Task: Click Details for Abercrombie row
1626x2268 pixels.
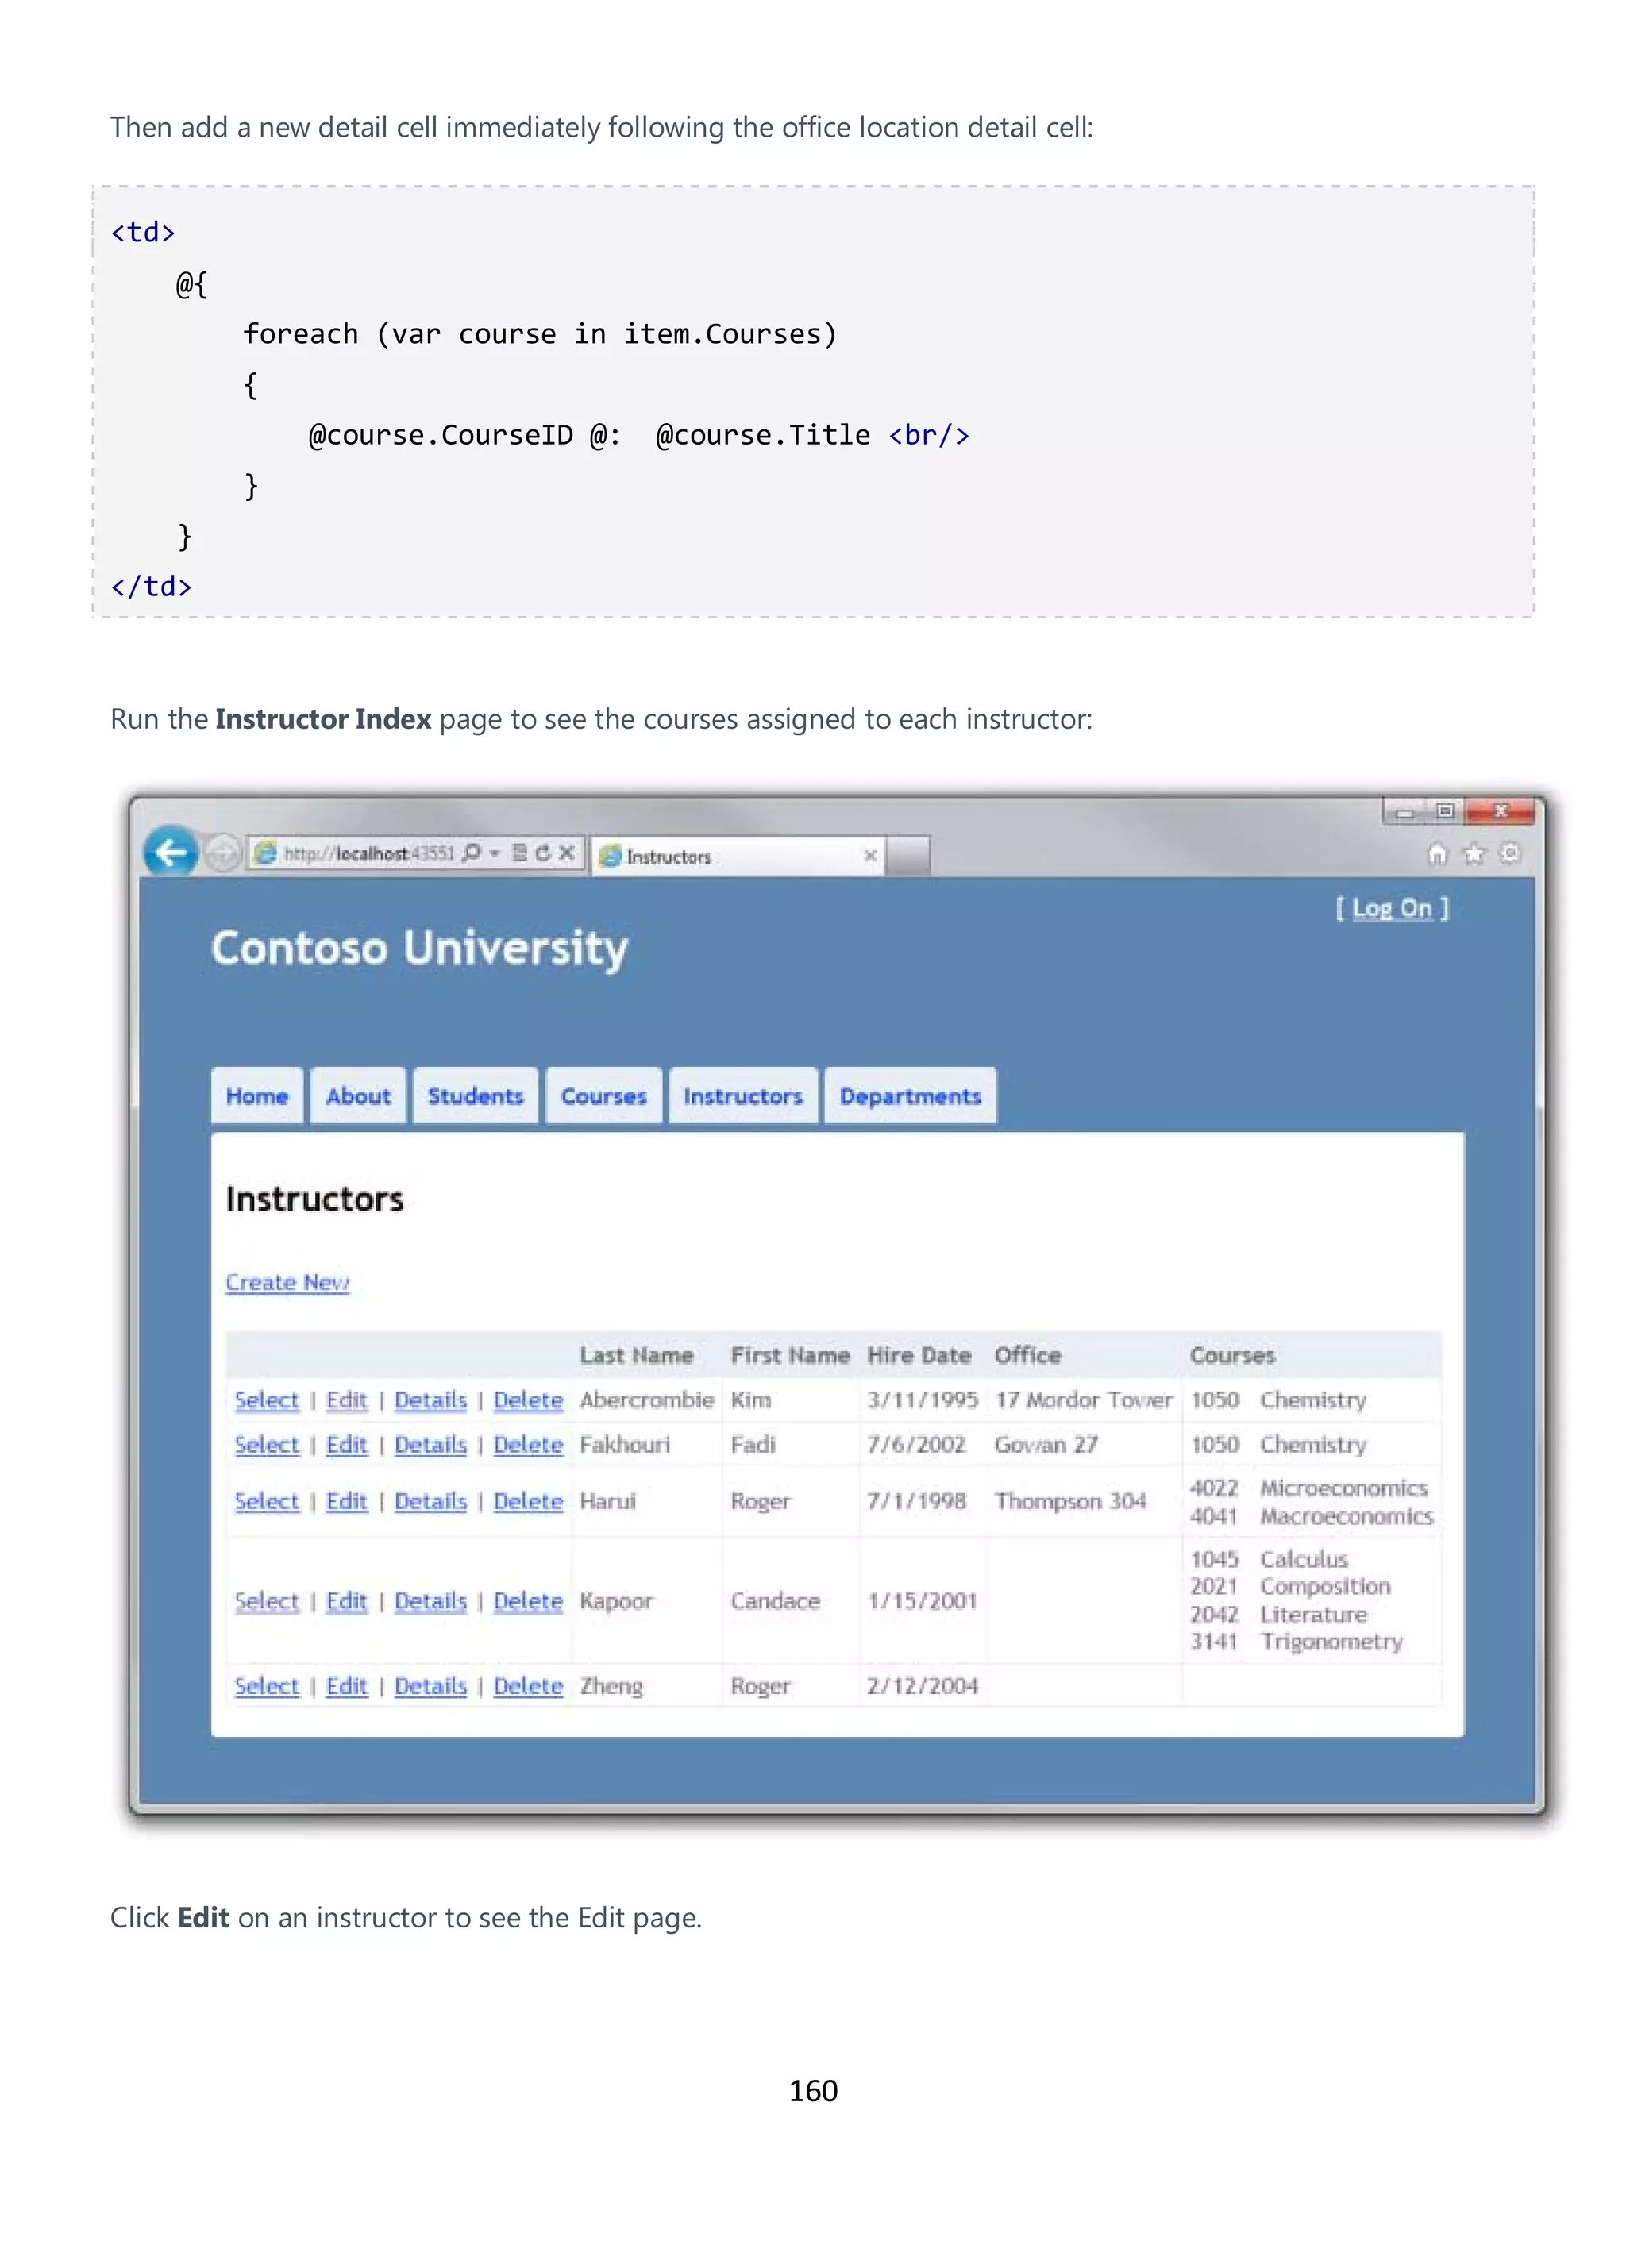Action: [x=431, y=1400]
